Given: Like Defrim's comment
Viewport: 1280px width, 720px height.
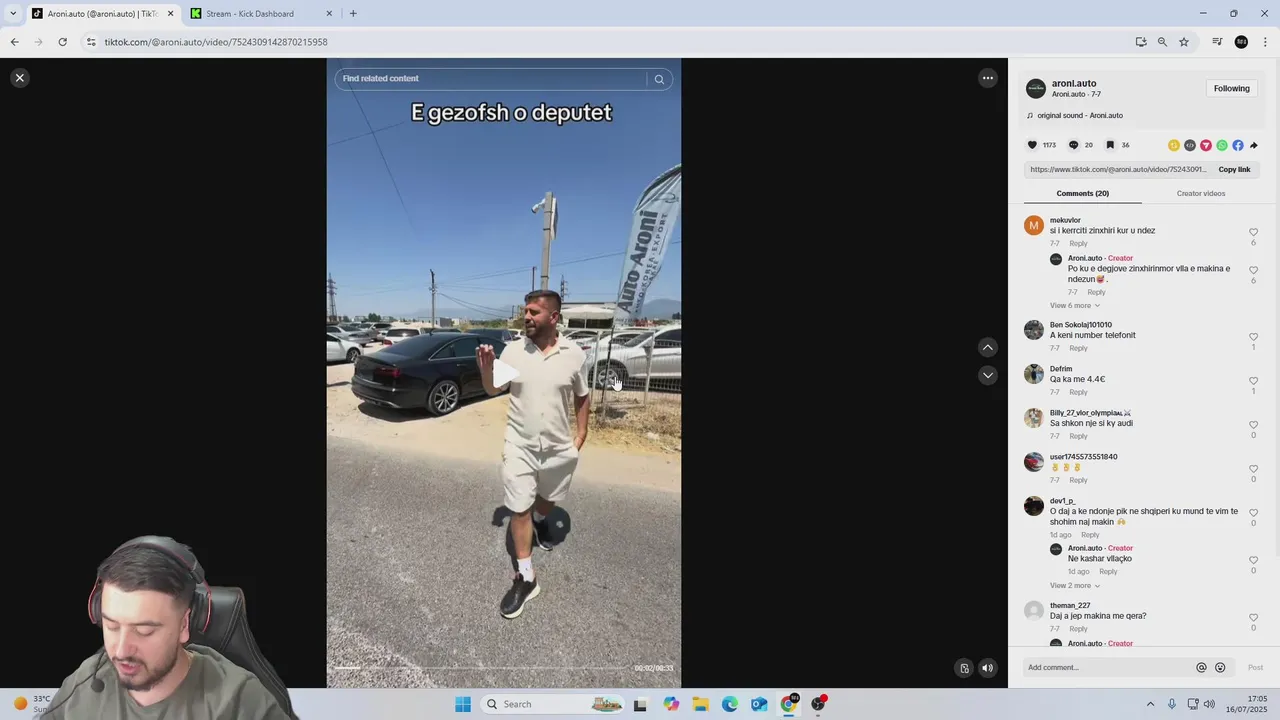Looking at the screenshot, I should (1253, 381).
